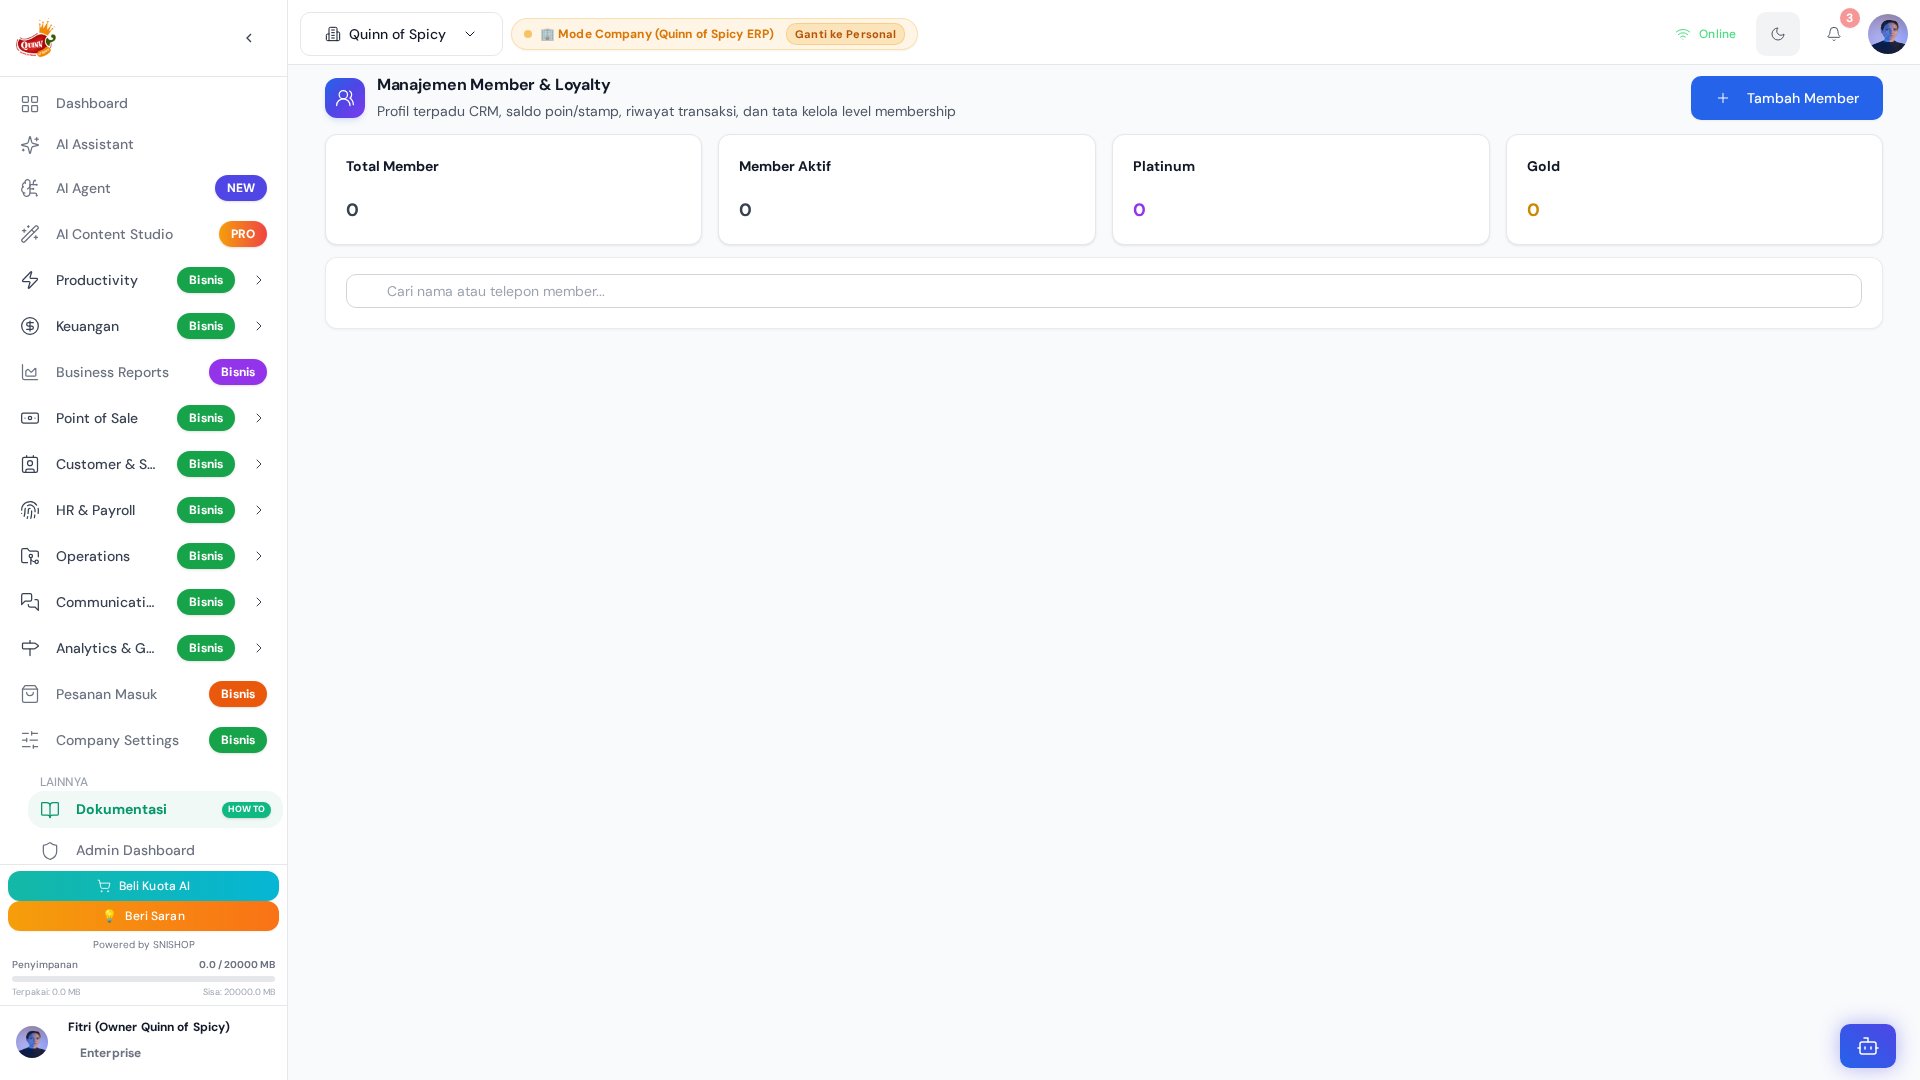This screenshot has height=1080, width=1920.
Task: Go to Dashboard menu item
Action: 143,104
